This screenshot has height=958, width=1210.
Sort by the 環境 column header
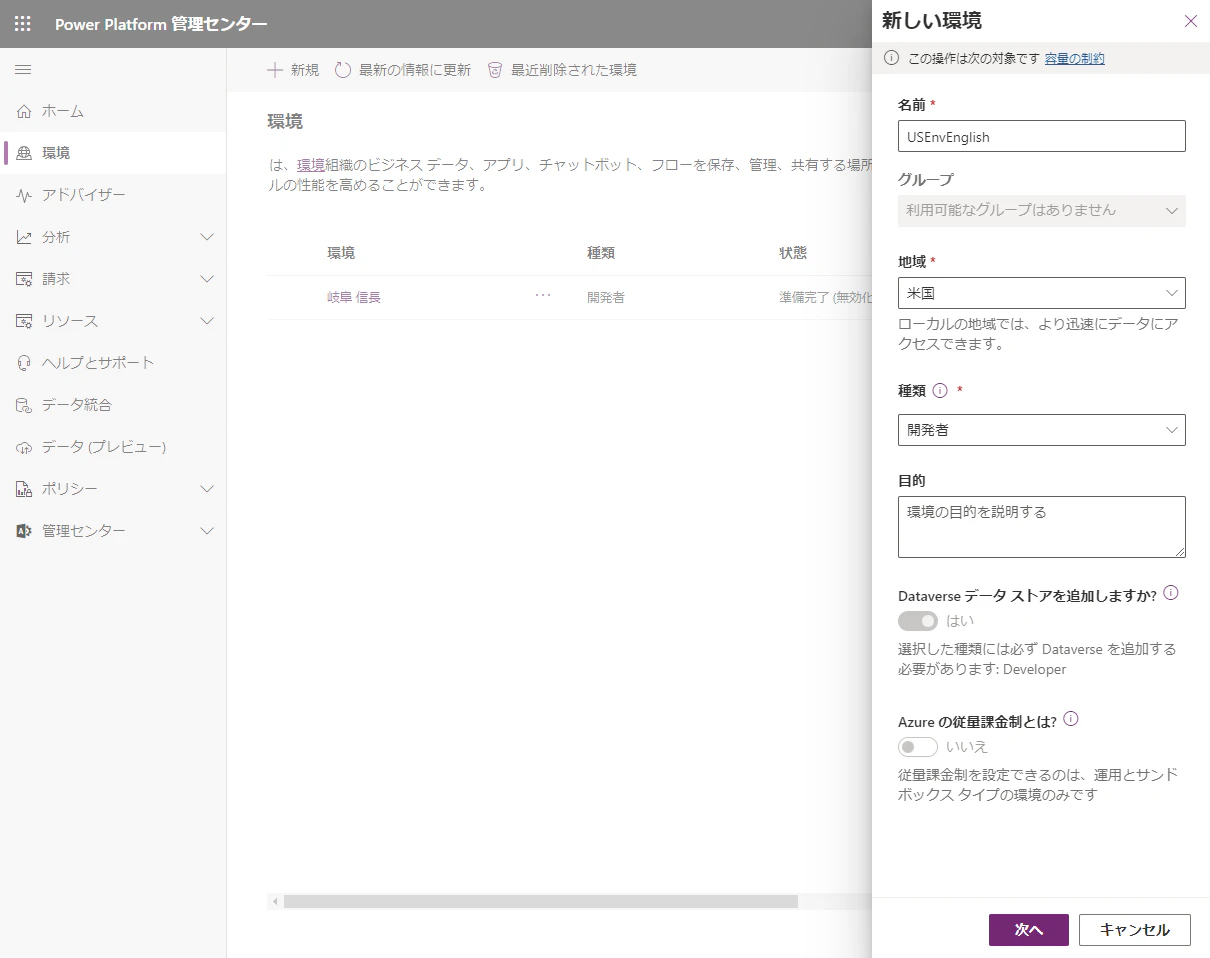point(341,253)
